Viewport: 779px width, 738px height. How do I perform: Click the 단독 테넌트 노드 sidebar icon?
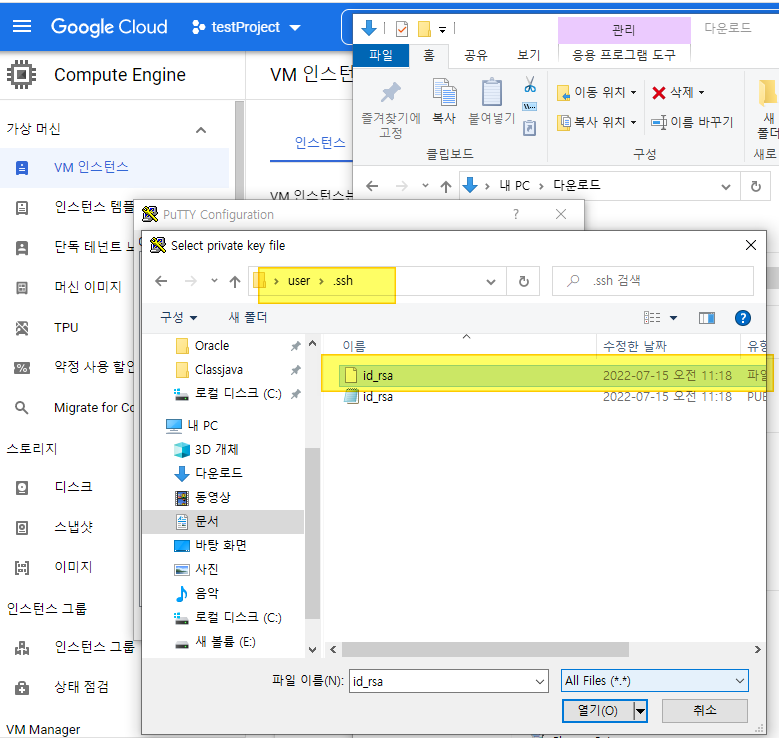(x=22, y=247)
